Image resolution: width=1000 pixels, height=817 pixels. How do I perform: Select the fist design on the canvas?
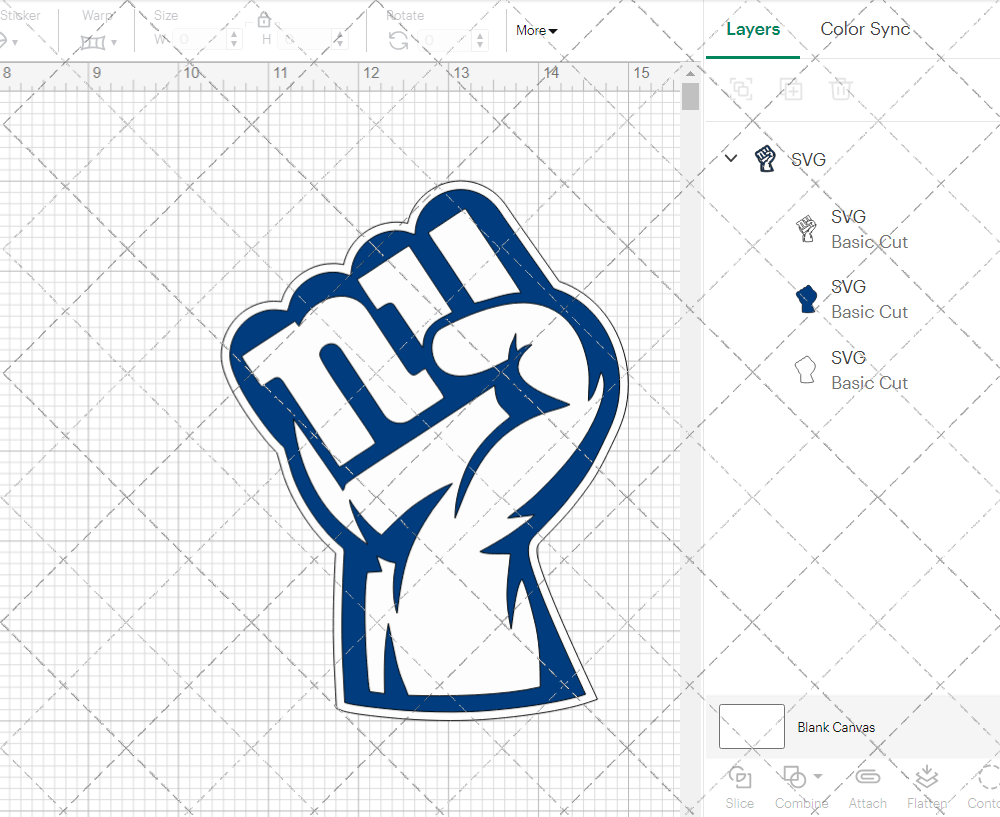[424, 450]
